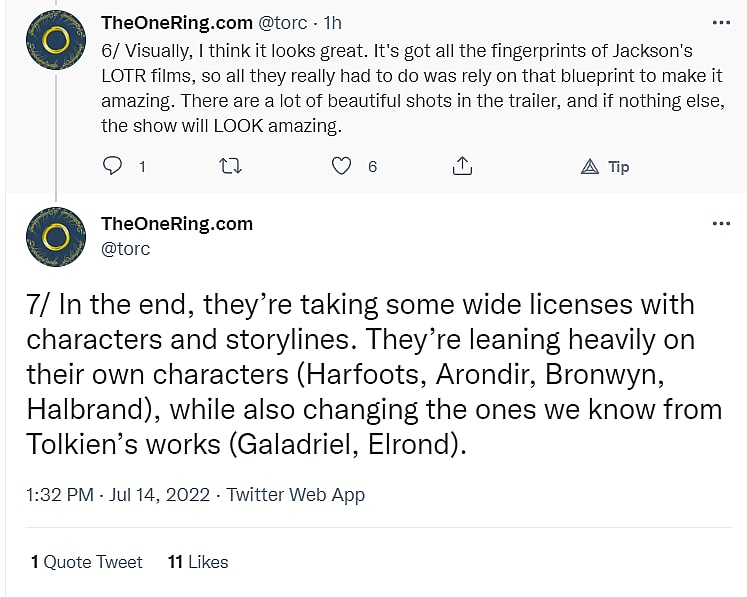Click the 1:32 PM · Jul 14, 2022 timestamp
The height and width of the screenshot is (597, 747).
120,494
